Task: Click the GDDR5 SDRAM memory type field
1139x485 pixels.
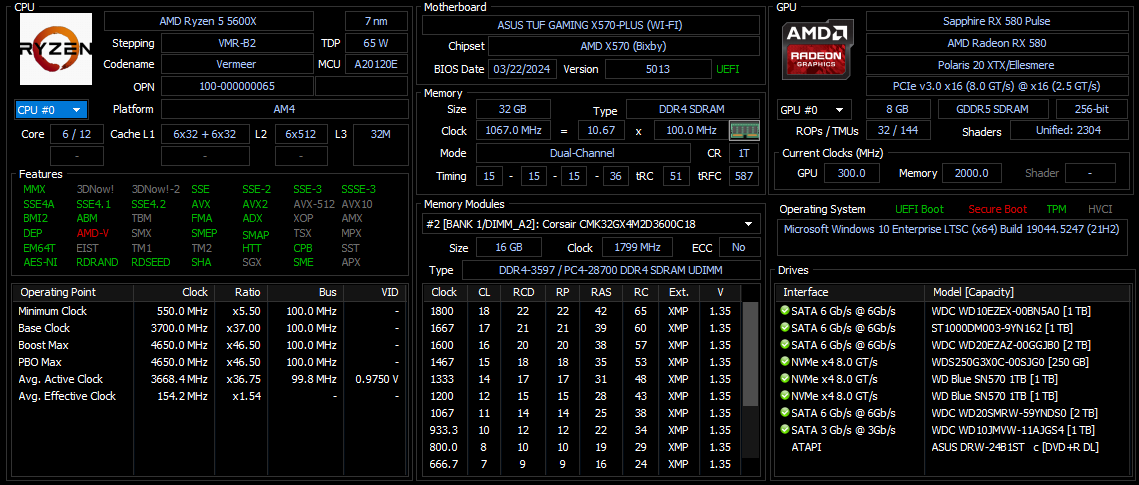Action: [993, 110]
